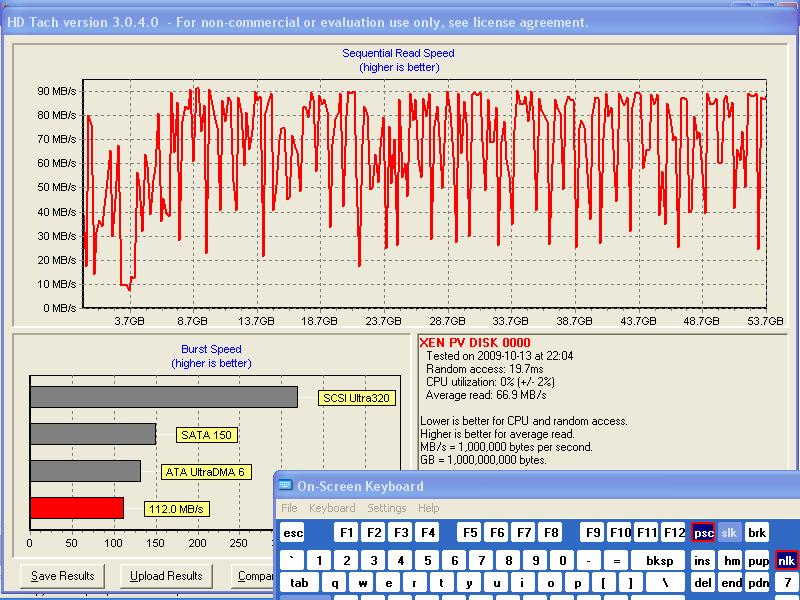The height and width of the screenshot is (600, 800).
Task: Open the File menu of On-Screen Keyboard
Action: pos(289,508)
